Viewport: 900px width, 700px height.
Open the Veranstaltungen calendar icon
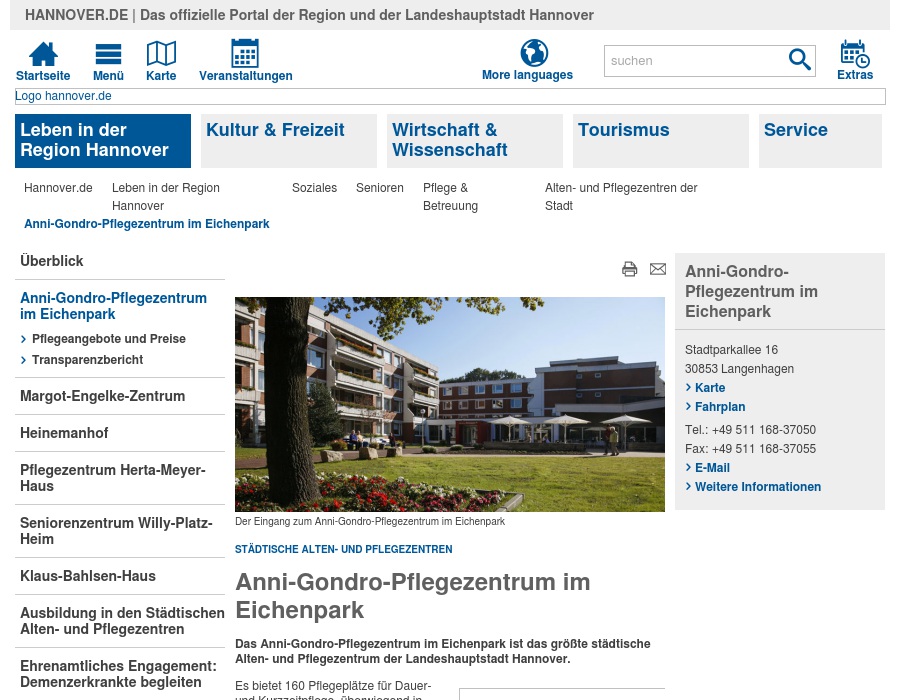click(x=245, y=53)
